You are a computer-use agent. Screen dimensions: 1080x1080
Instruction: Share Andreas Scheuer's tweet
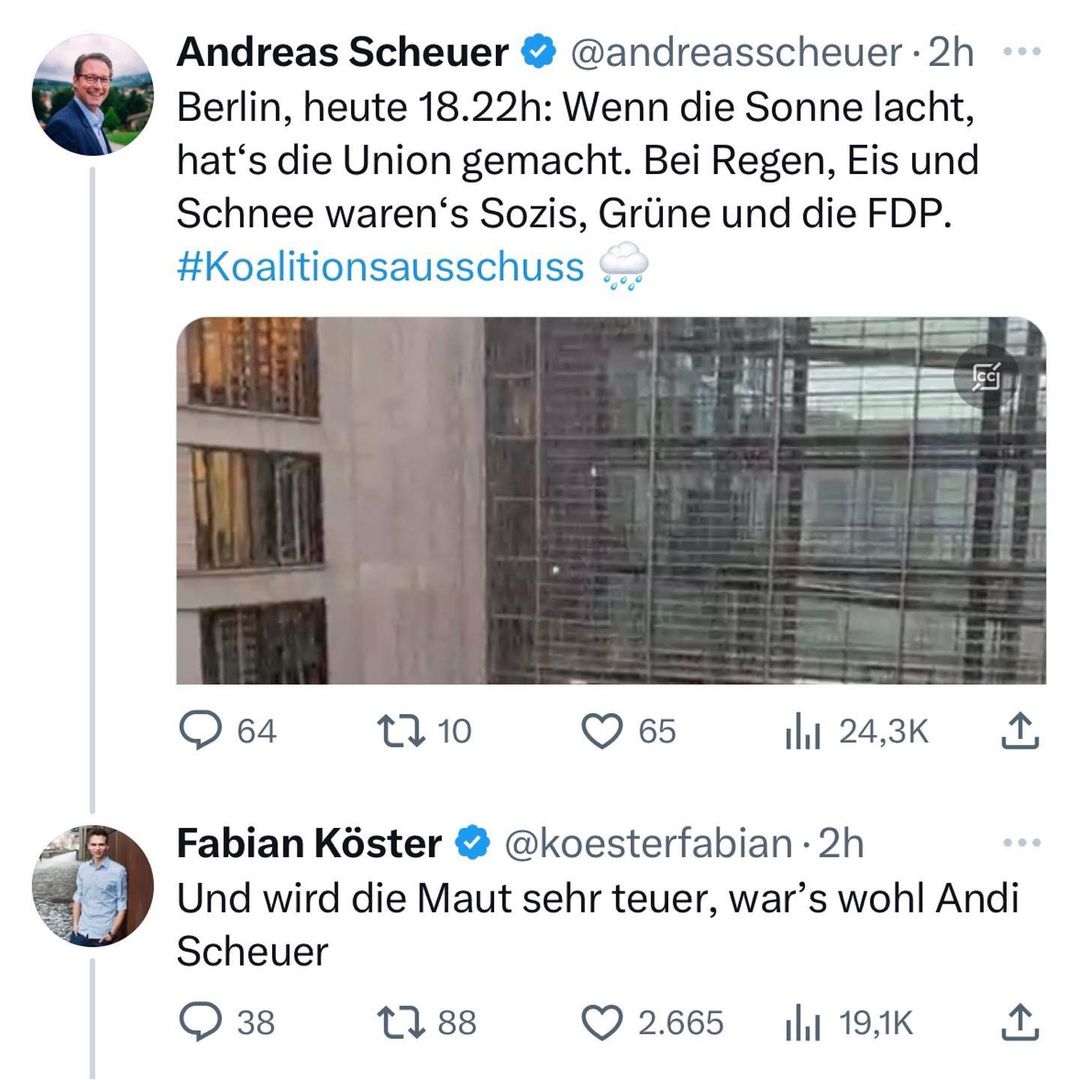[x=1020, y=732]
